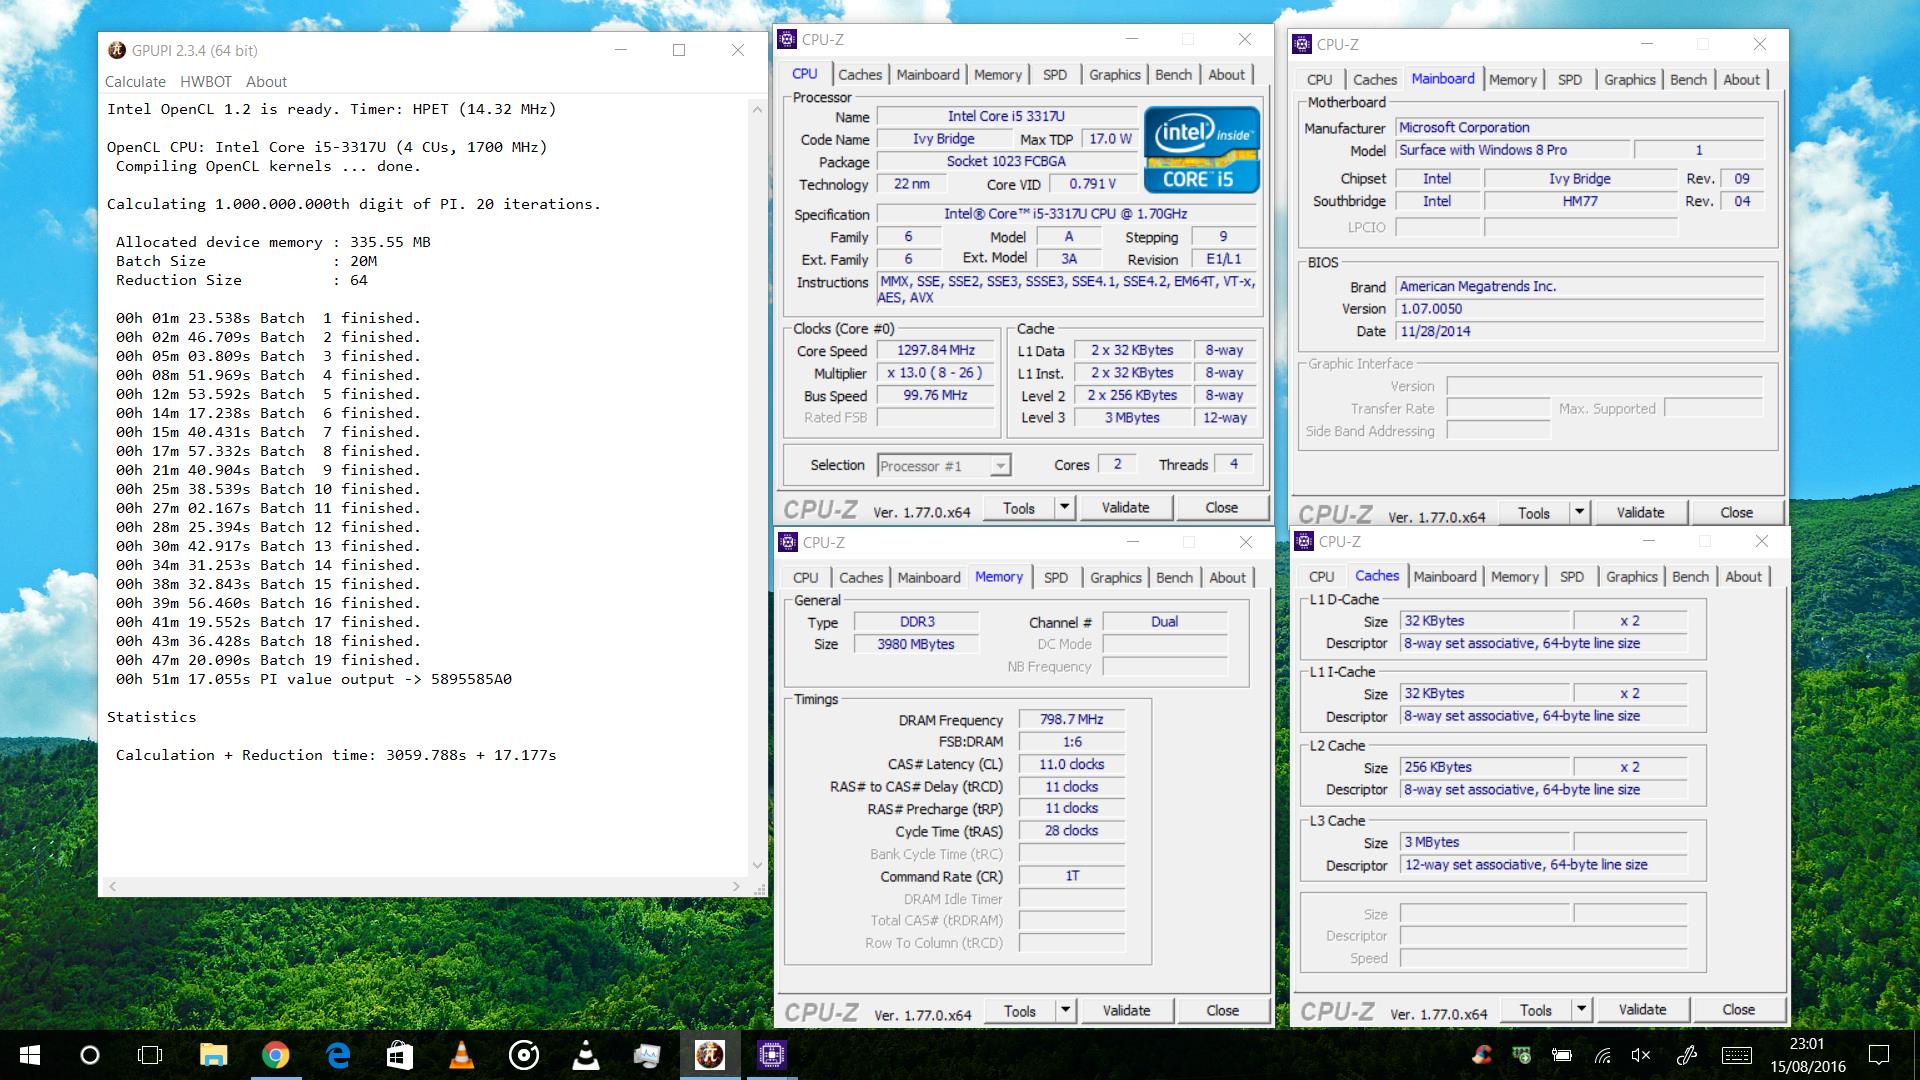Open the Windows Store taskbar icon
Viewport: 1920px width, 1080px height.
coord(399,1055)
